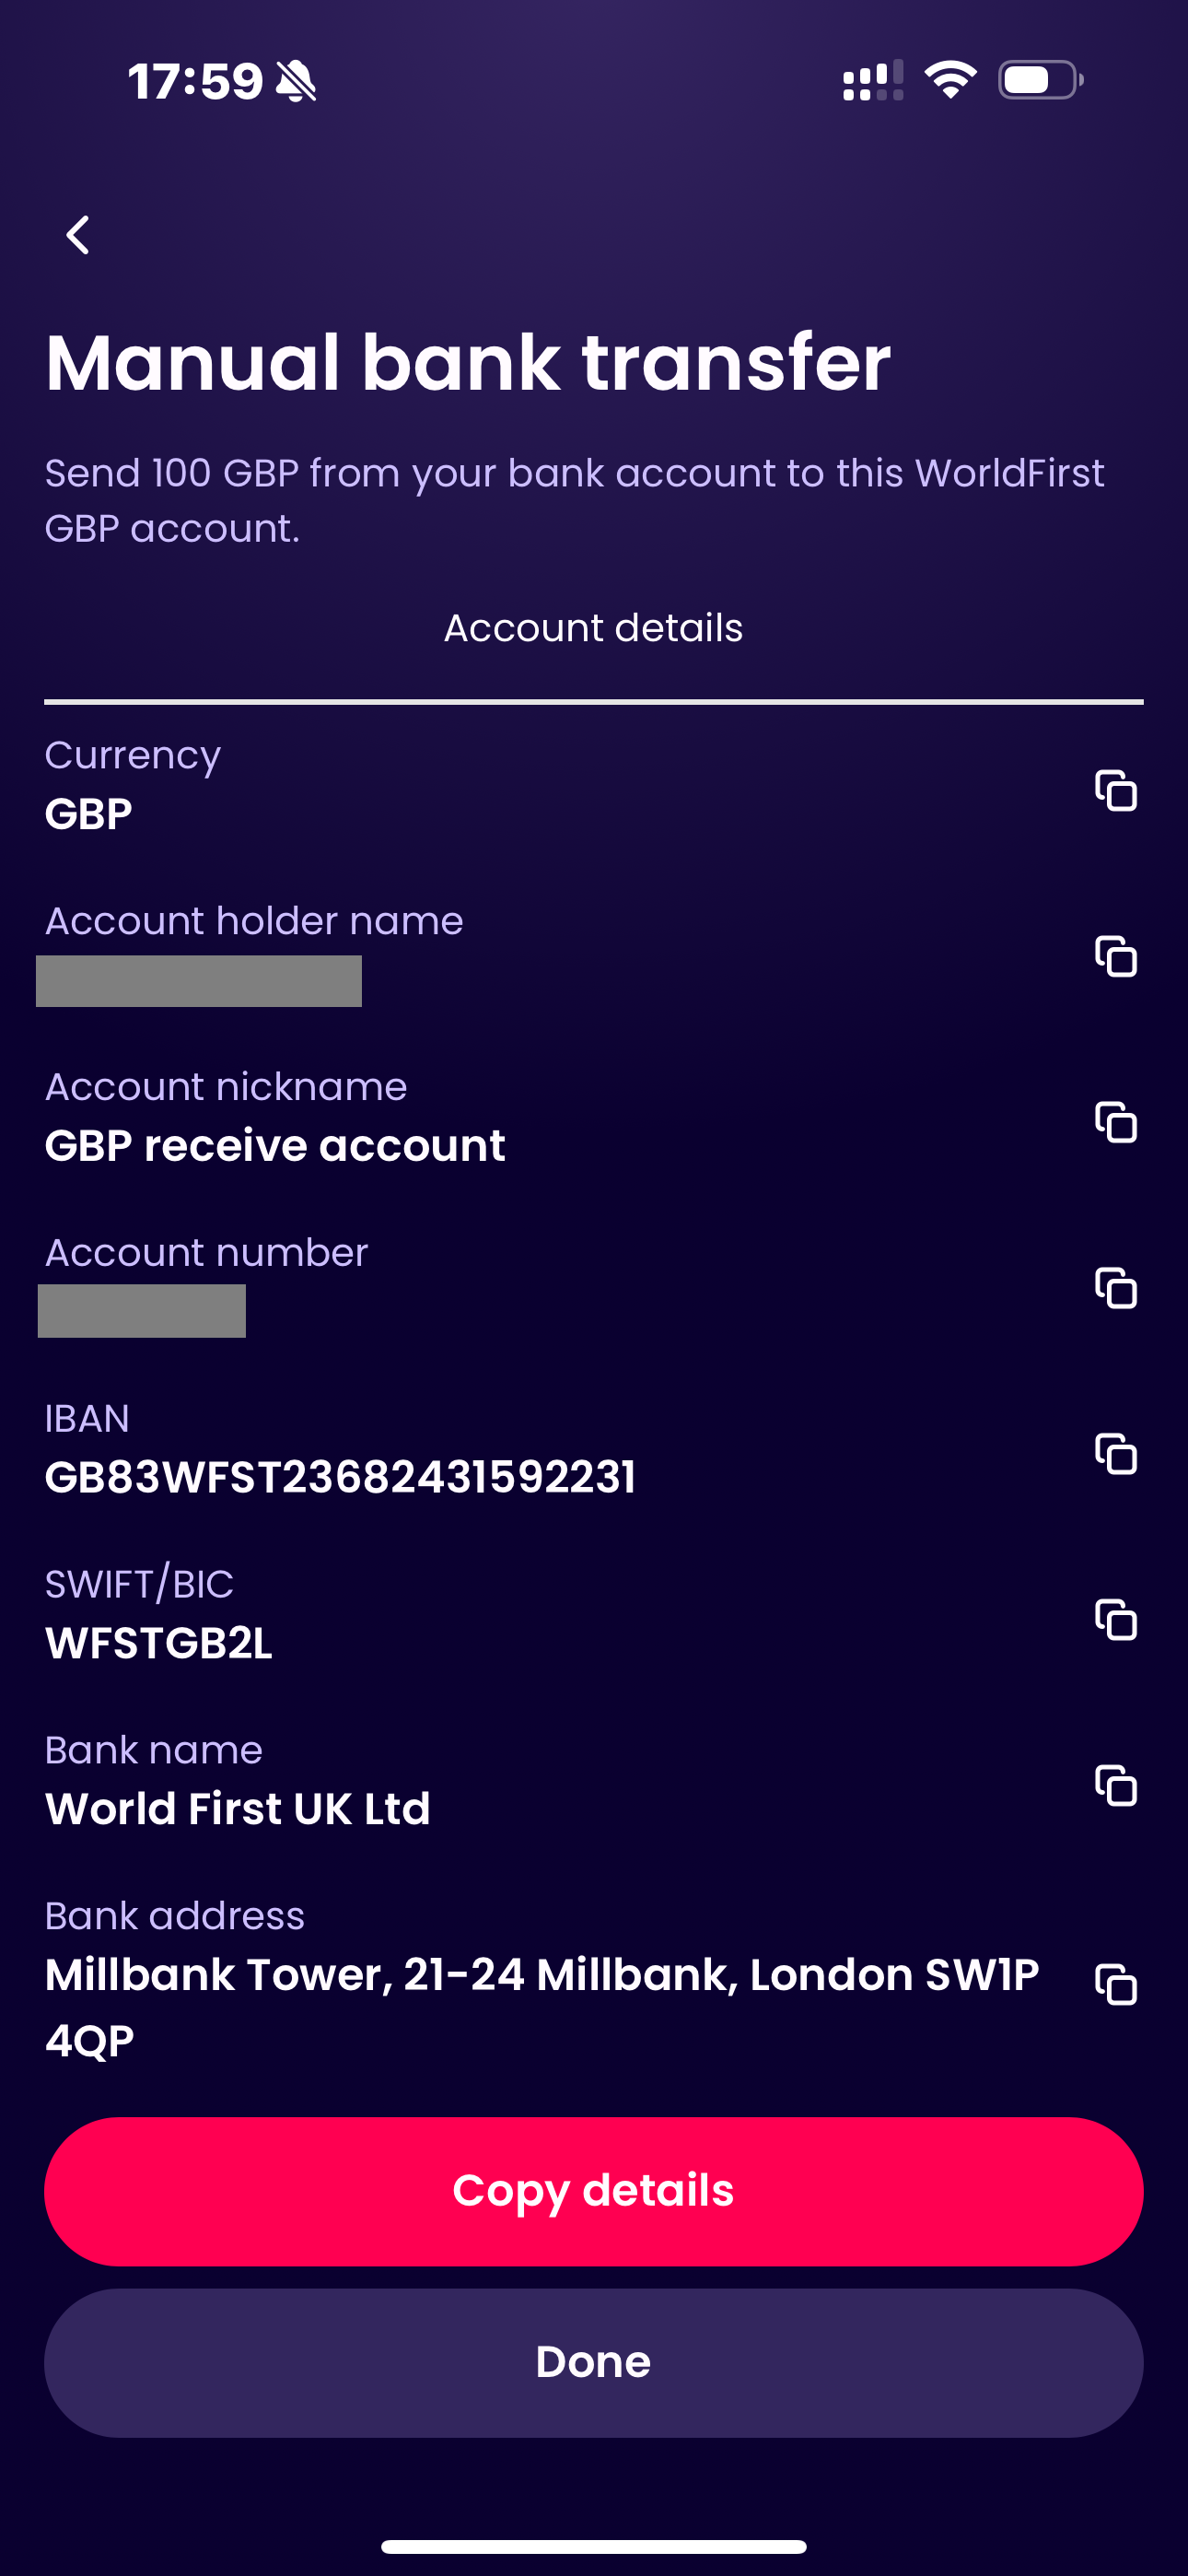
Task: Copy the Bank address
Action: (x=1116, y=1985)
